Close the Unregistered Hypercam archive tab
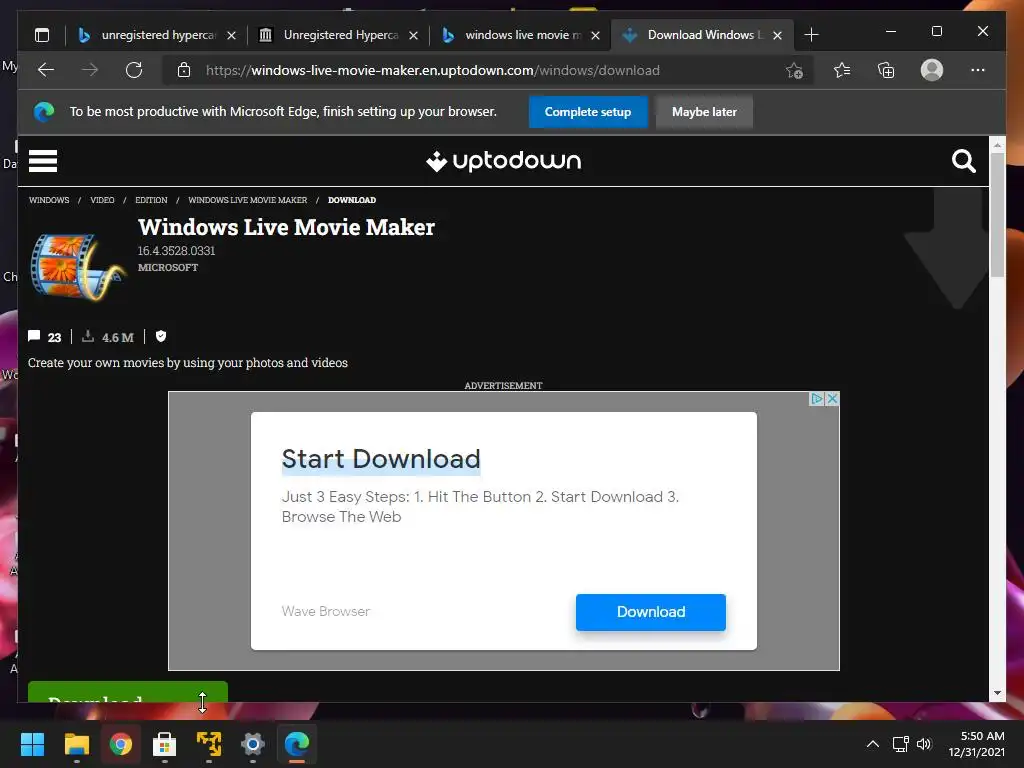This screenshot has height=768, width=1024. (413, 35)
